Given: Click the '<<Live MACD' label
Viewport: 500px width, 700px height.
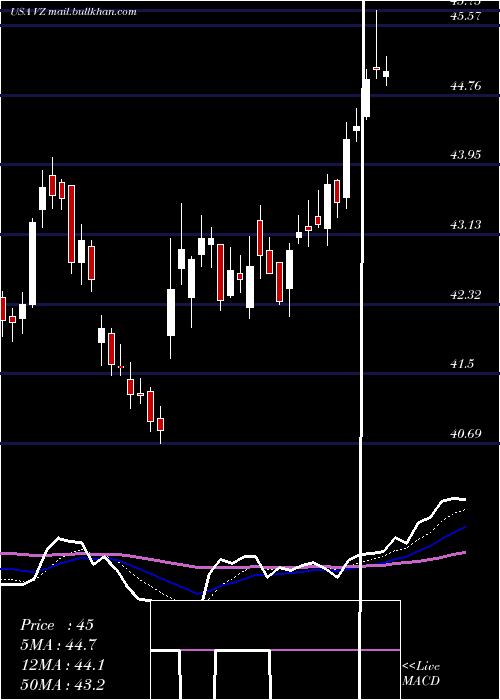Looking at the screenshot, I should 421,674.
